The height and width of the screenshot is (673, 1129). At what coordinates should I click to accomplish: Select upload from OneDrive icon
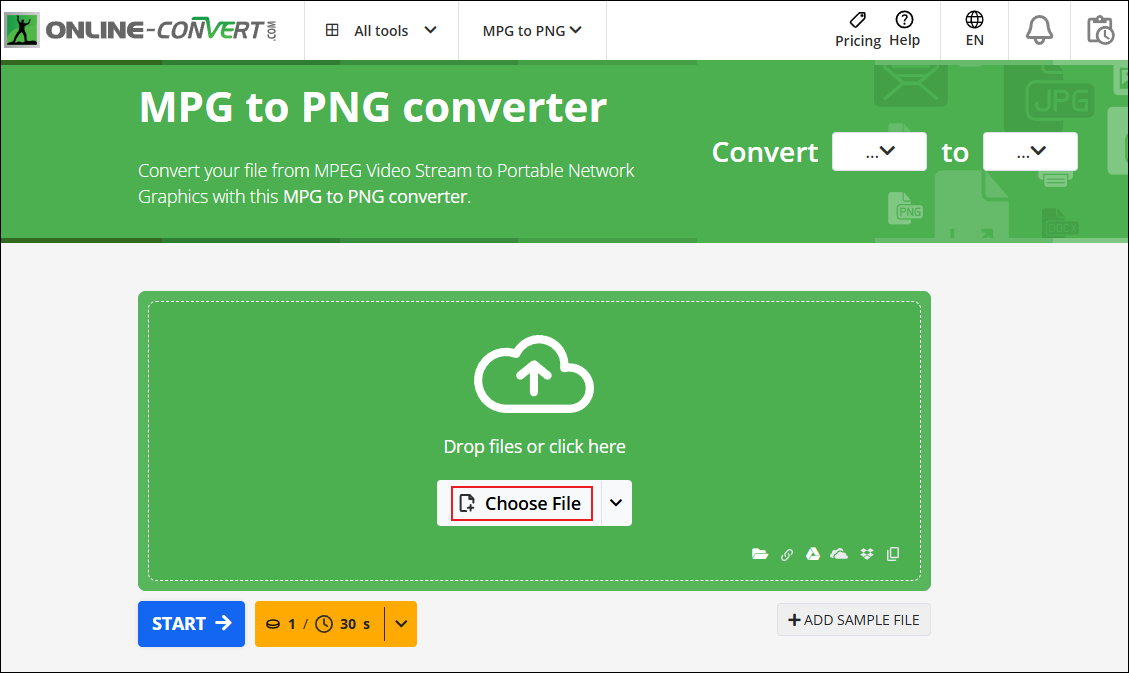point(840,553)
